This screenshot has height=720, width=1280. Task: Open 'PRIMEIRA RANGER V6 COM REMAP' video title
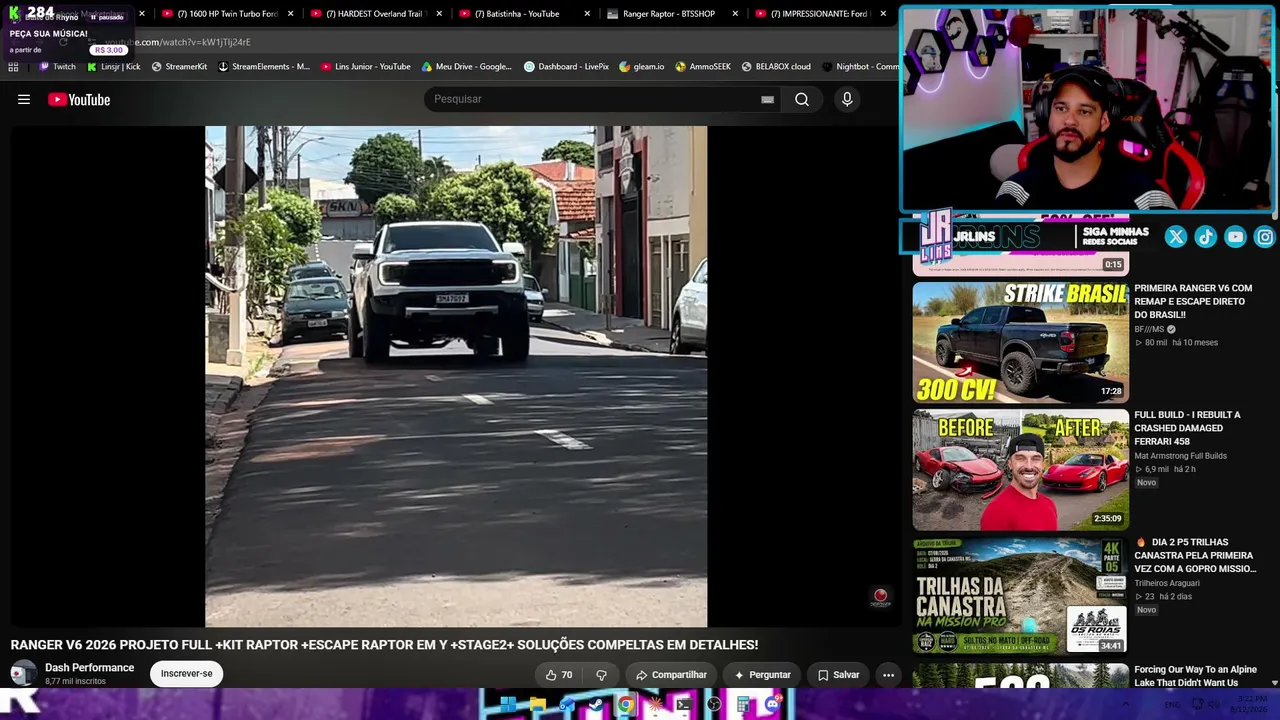(x=1193, y=301)
